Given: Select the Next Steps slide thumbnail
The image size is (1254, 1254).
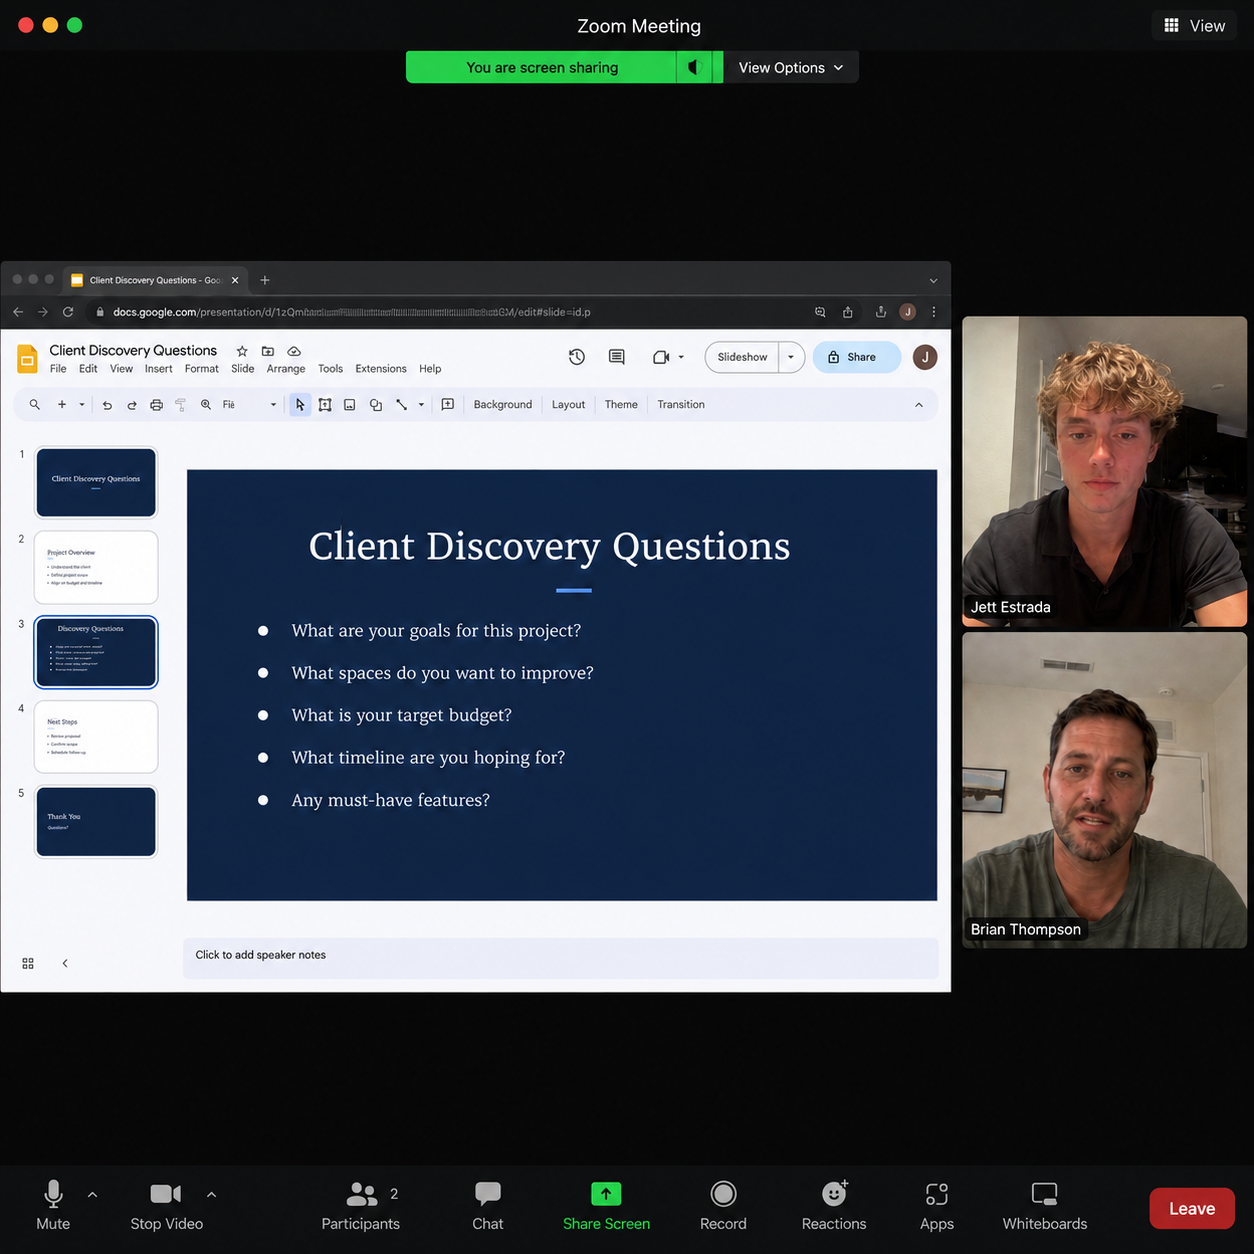Looking at the screenshot, I should (96, 737).
